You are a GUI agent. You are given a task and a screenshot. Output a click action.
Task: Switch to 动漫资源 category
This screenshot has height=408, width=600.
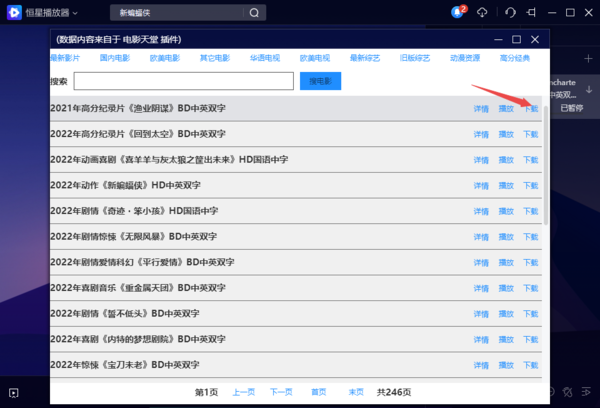465,58
